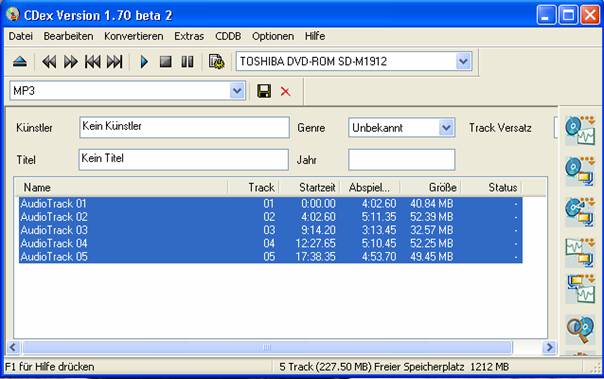Viewport: 604px width, 379px height.
Task: Select the AudioTrack 03 row
Action: point(270,230)
